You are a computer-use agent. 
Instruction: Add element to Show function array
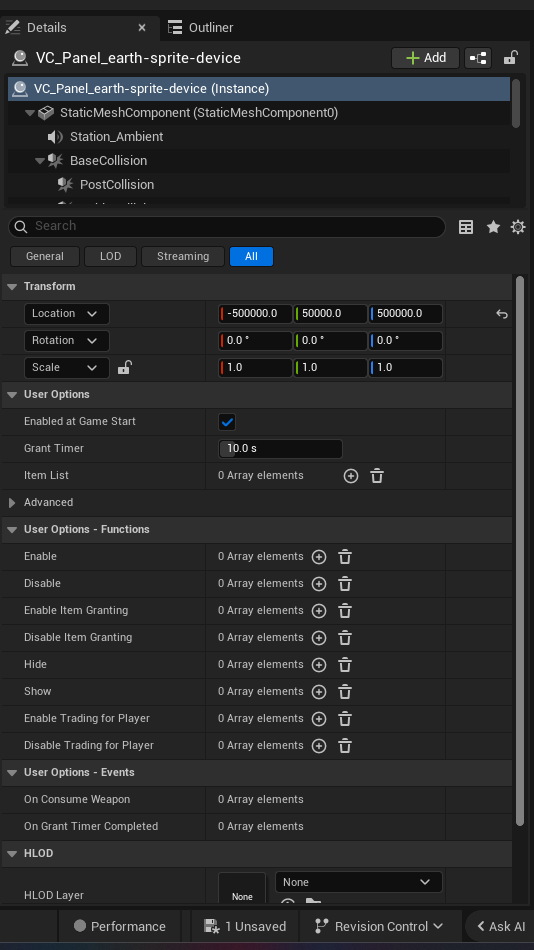[319, 692]
